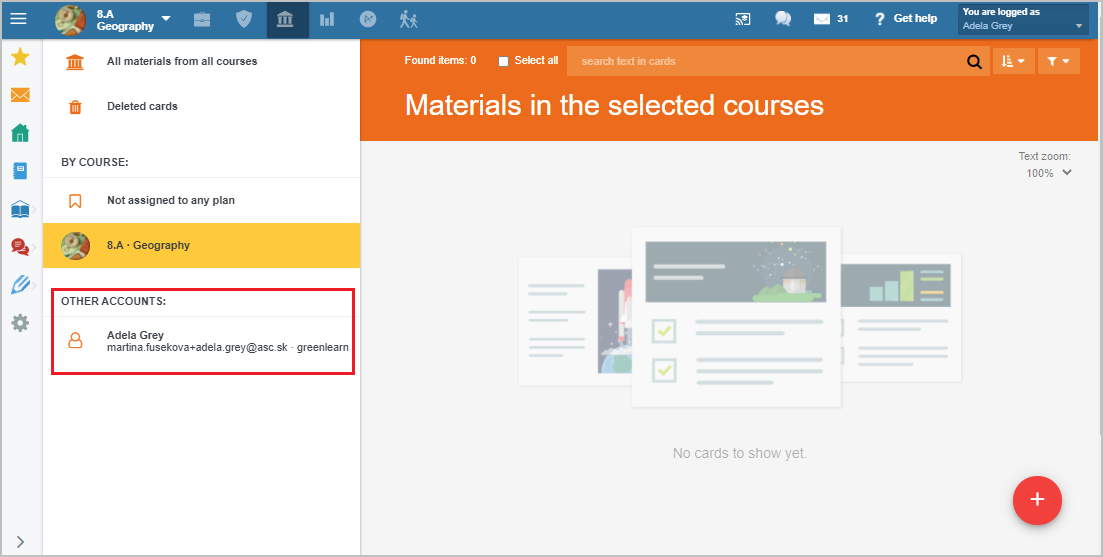Click the blue pencil sidebar icon
The height and width of the screenshot is (557, 1103).
click(x=20, y=285)
